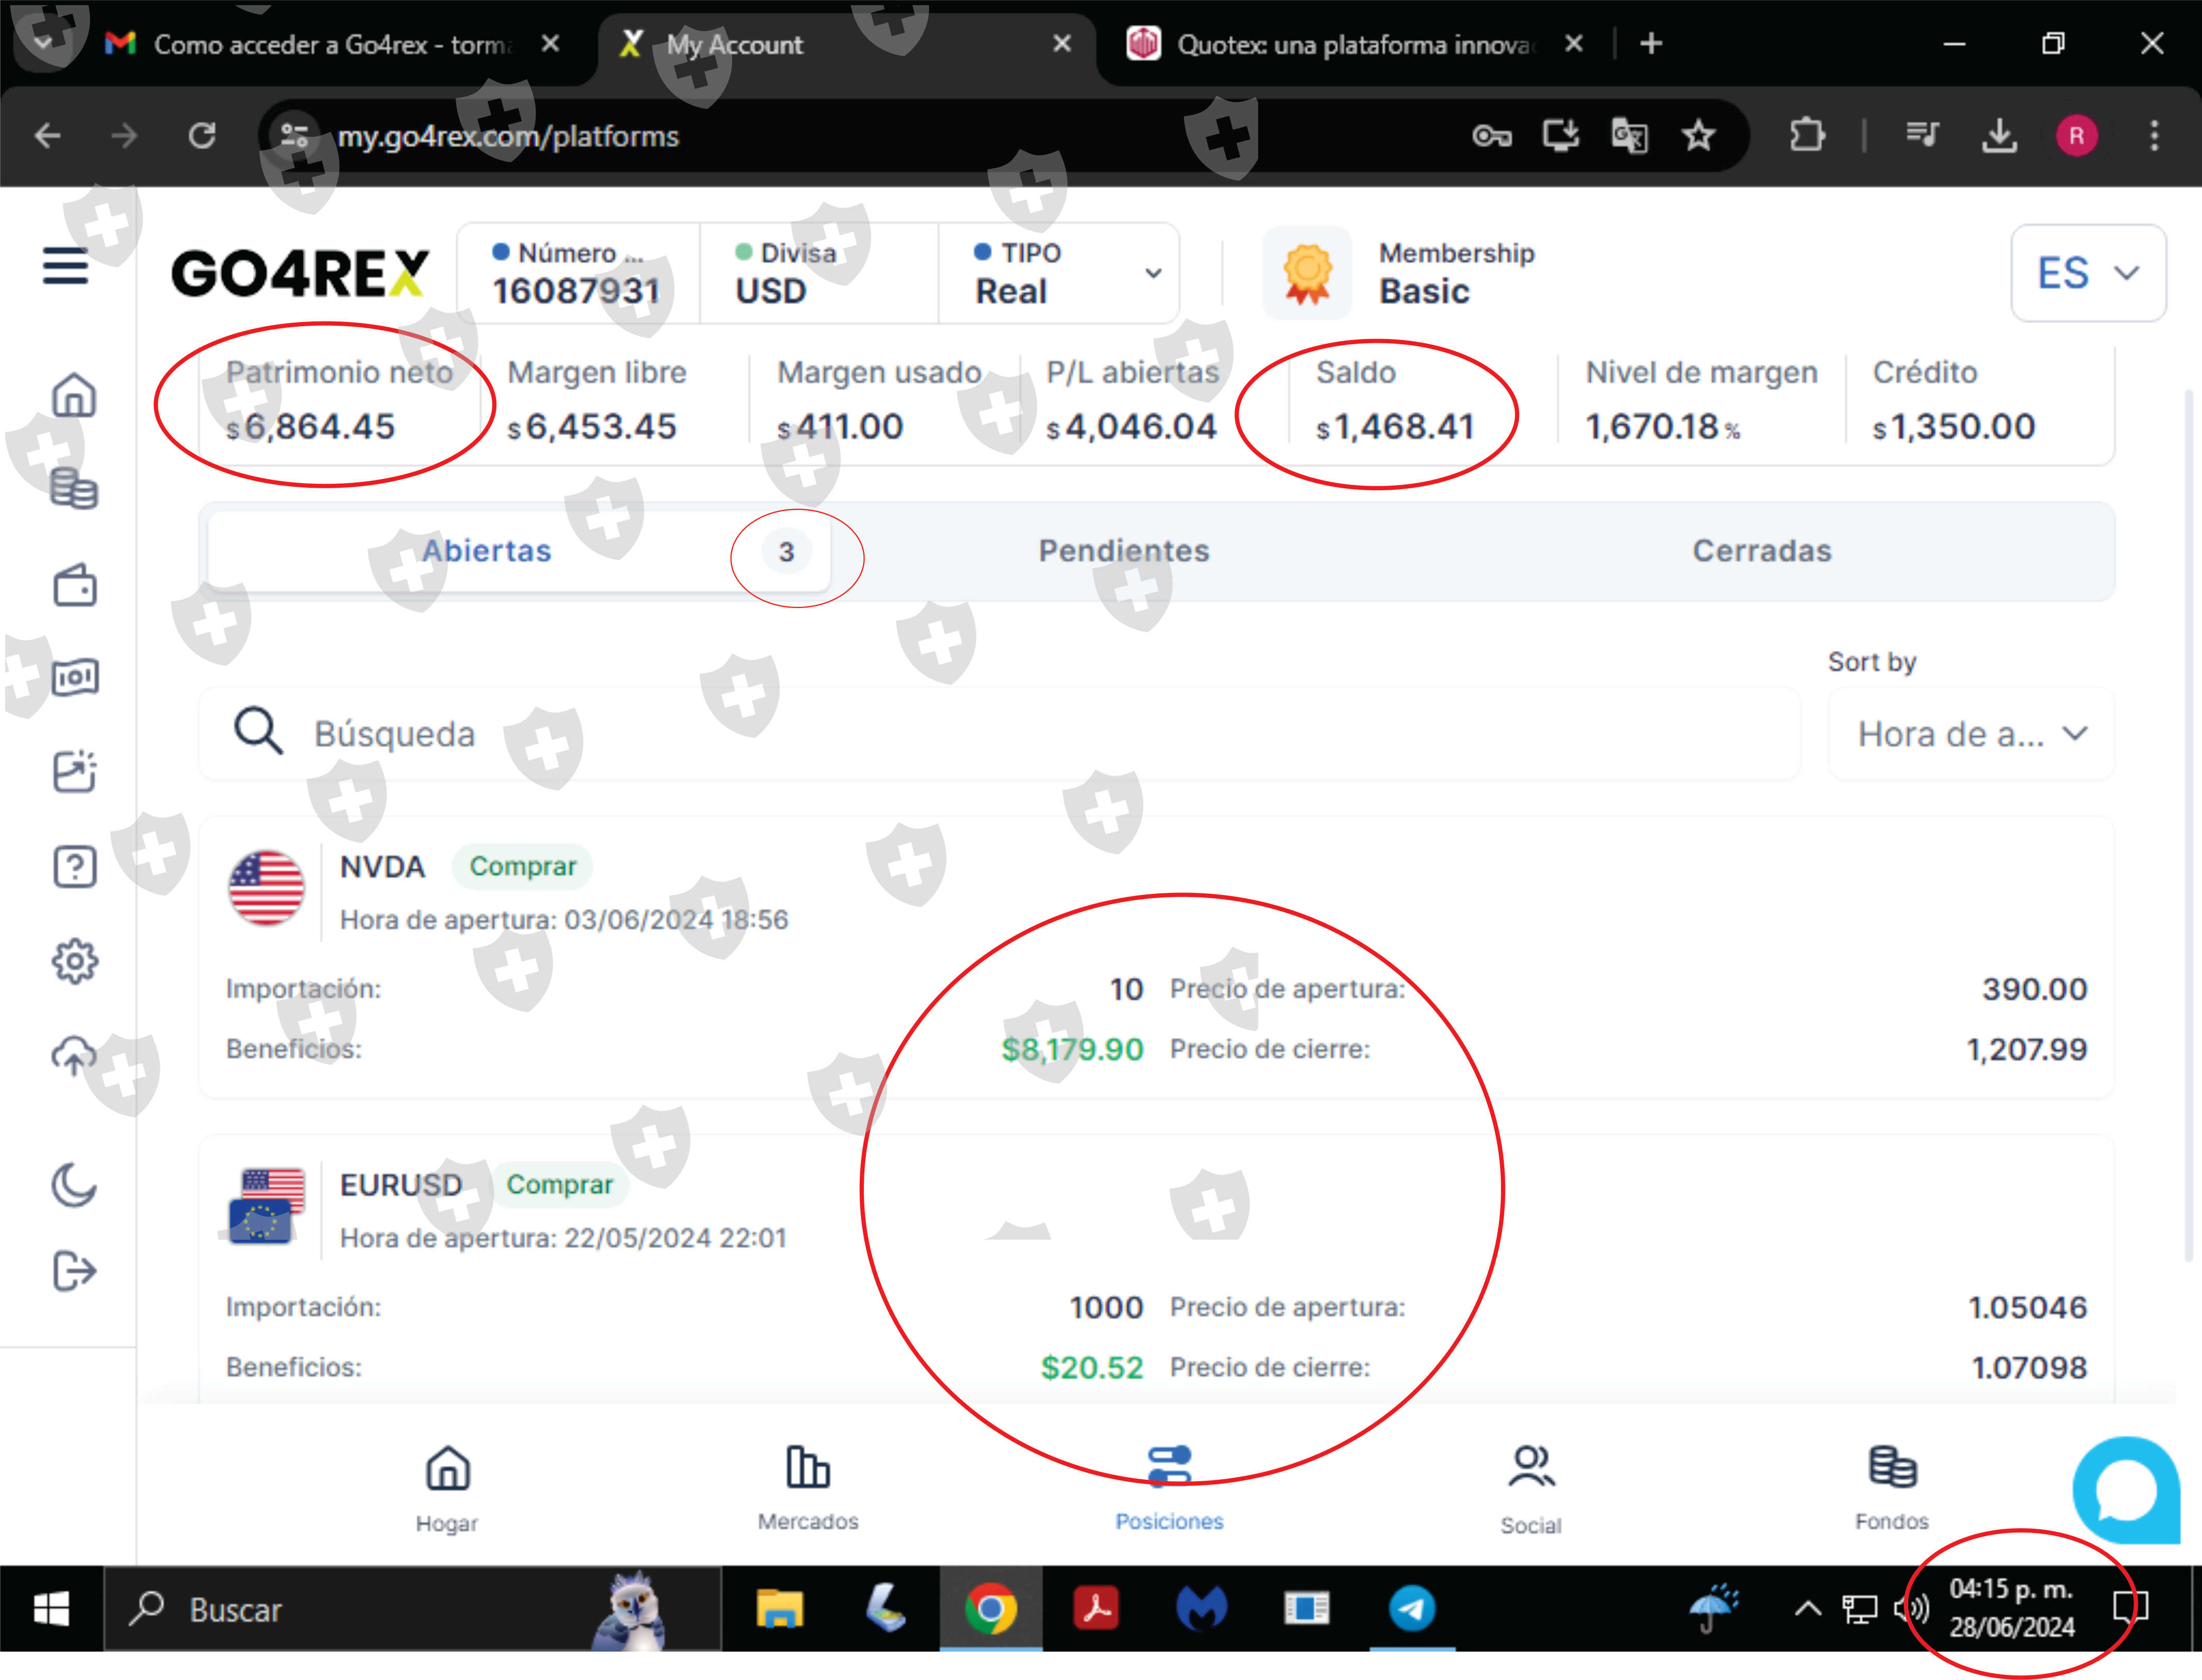Bookmark page with the star icon
The height and width of the screenshot is (1680, 2202).
tap(1698, 135)
